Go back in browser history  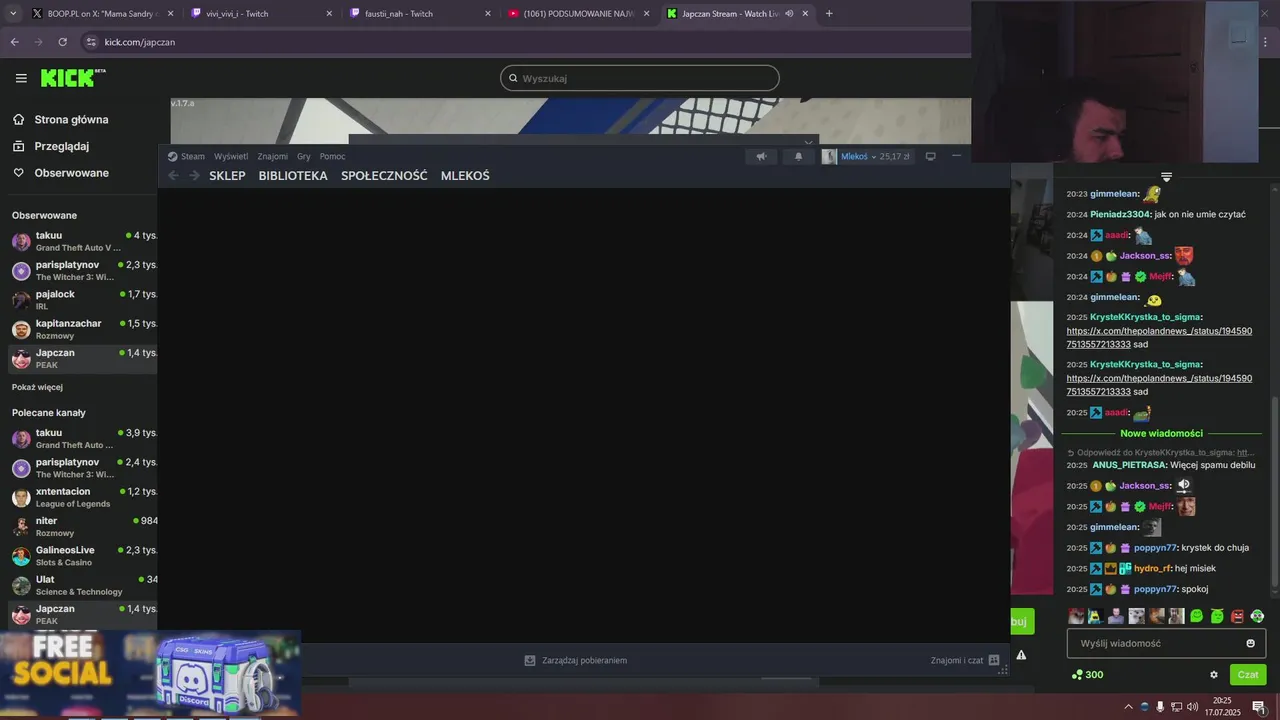[x=14, y=42]
